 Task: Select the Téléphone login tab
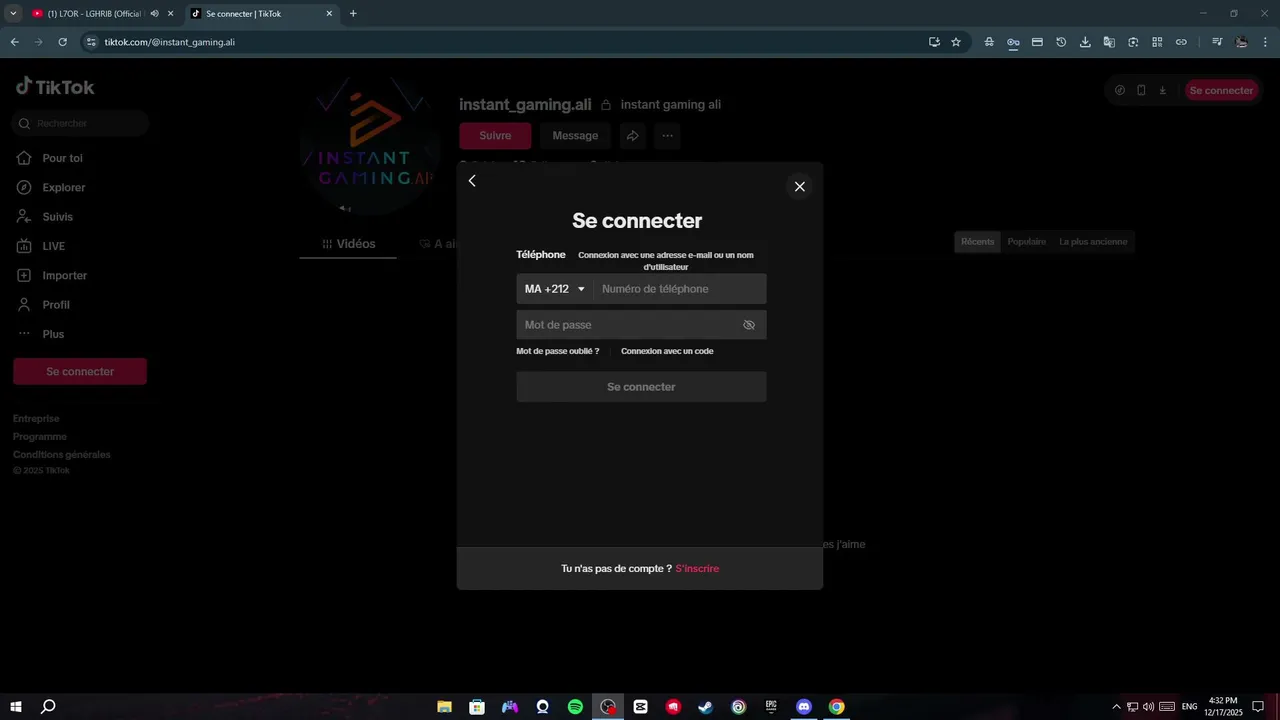[541, 255]
